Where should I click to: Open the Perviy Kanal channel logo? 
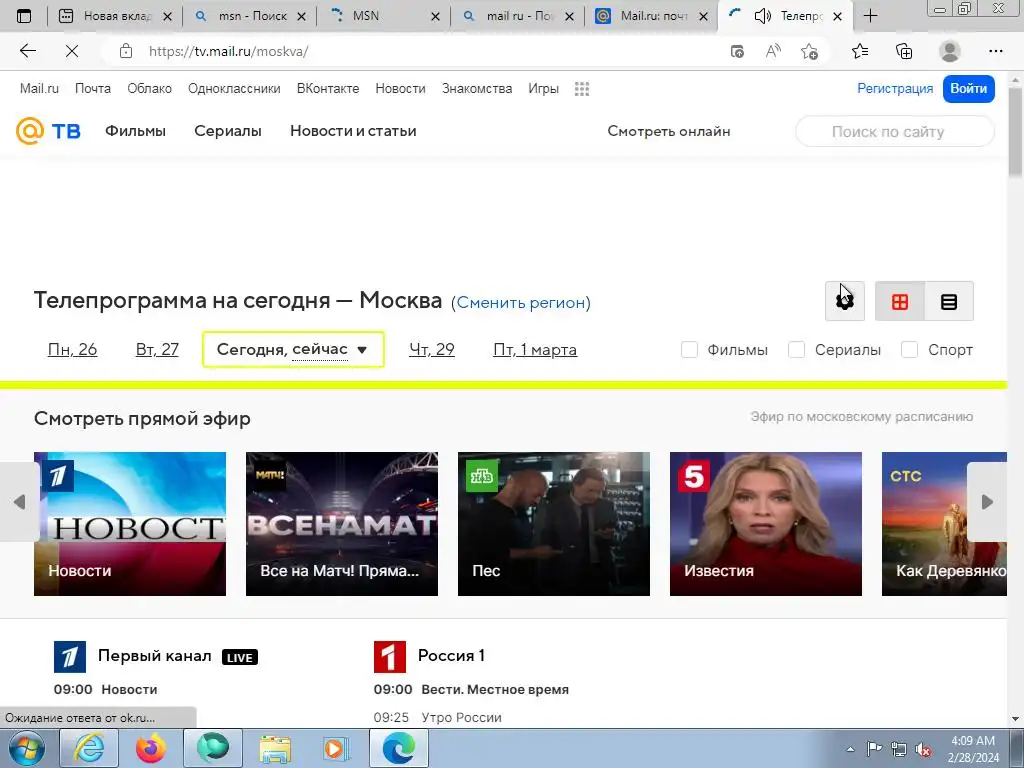pos(70,656)
